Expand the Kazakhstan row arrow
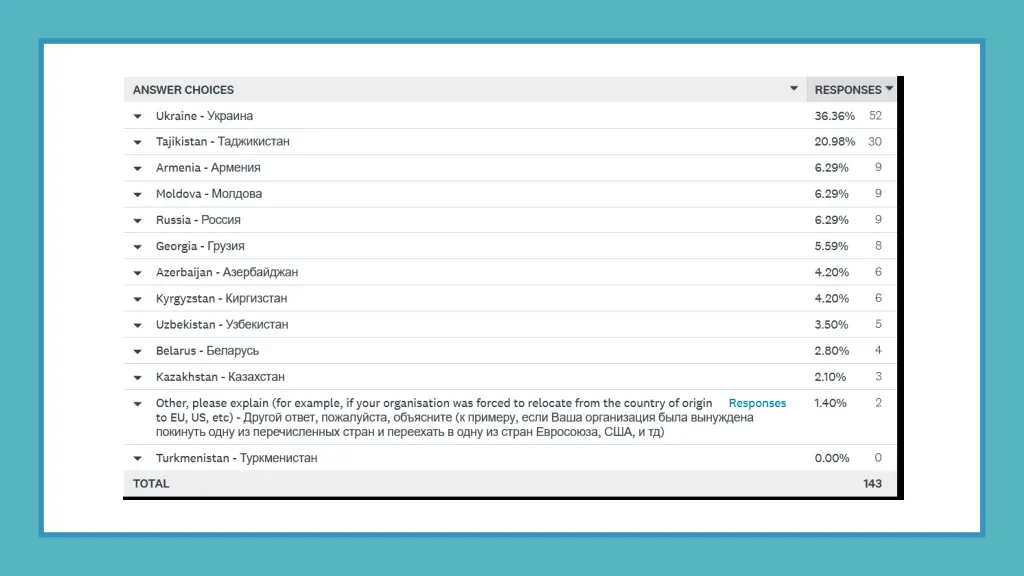The height and width of the screenshot is (576, 1024). [138, 377]
